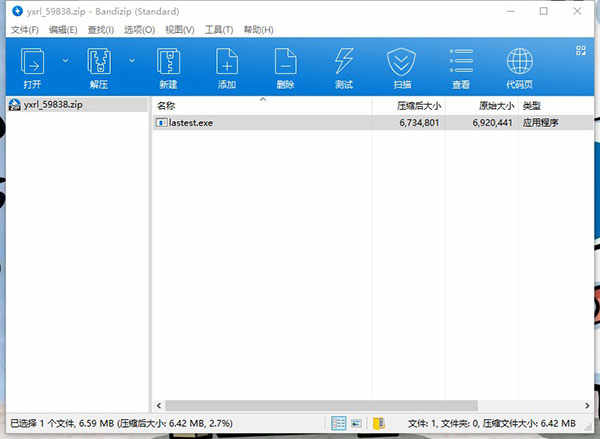Open the 帮助(H) menu
The height and width of the screenshot is (439, 600).
(259, 29)
